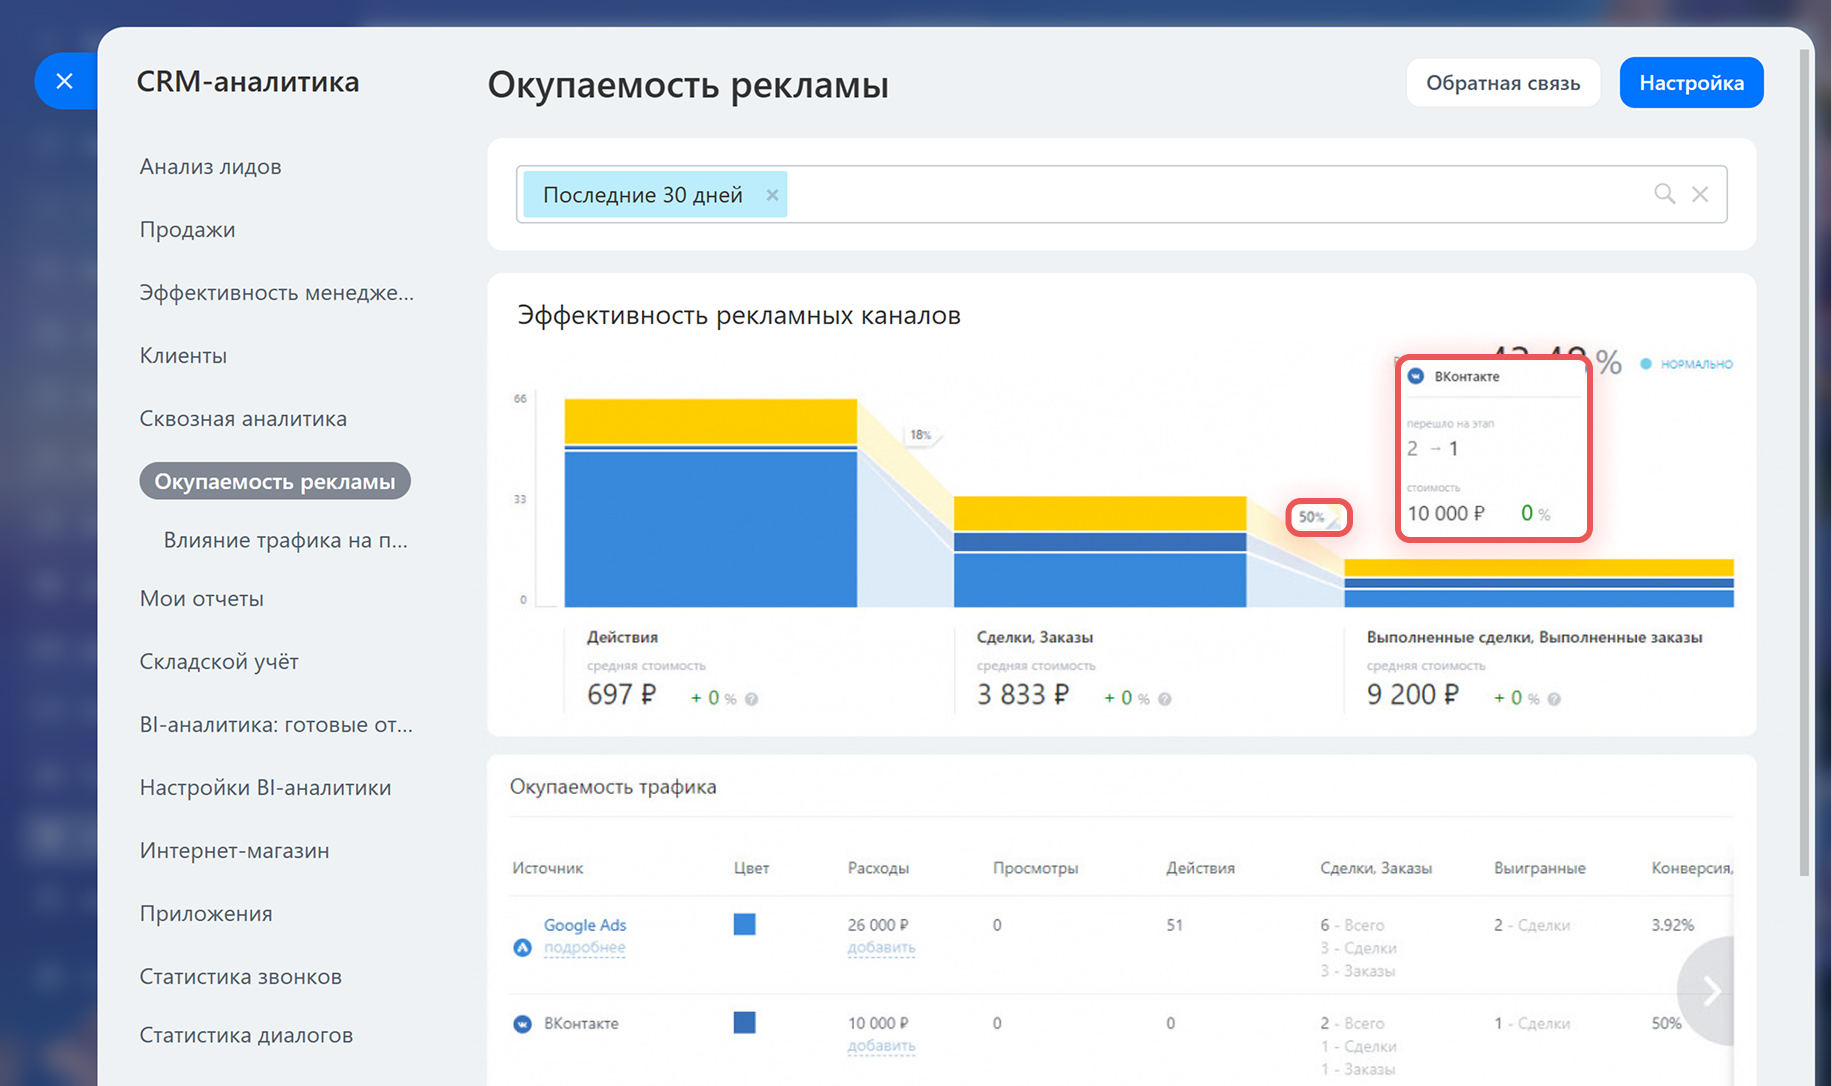
Task: Open 'BI-аналитика: готовые от...' section
Action: pos(276,725)
